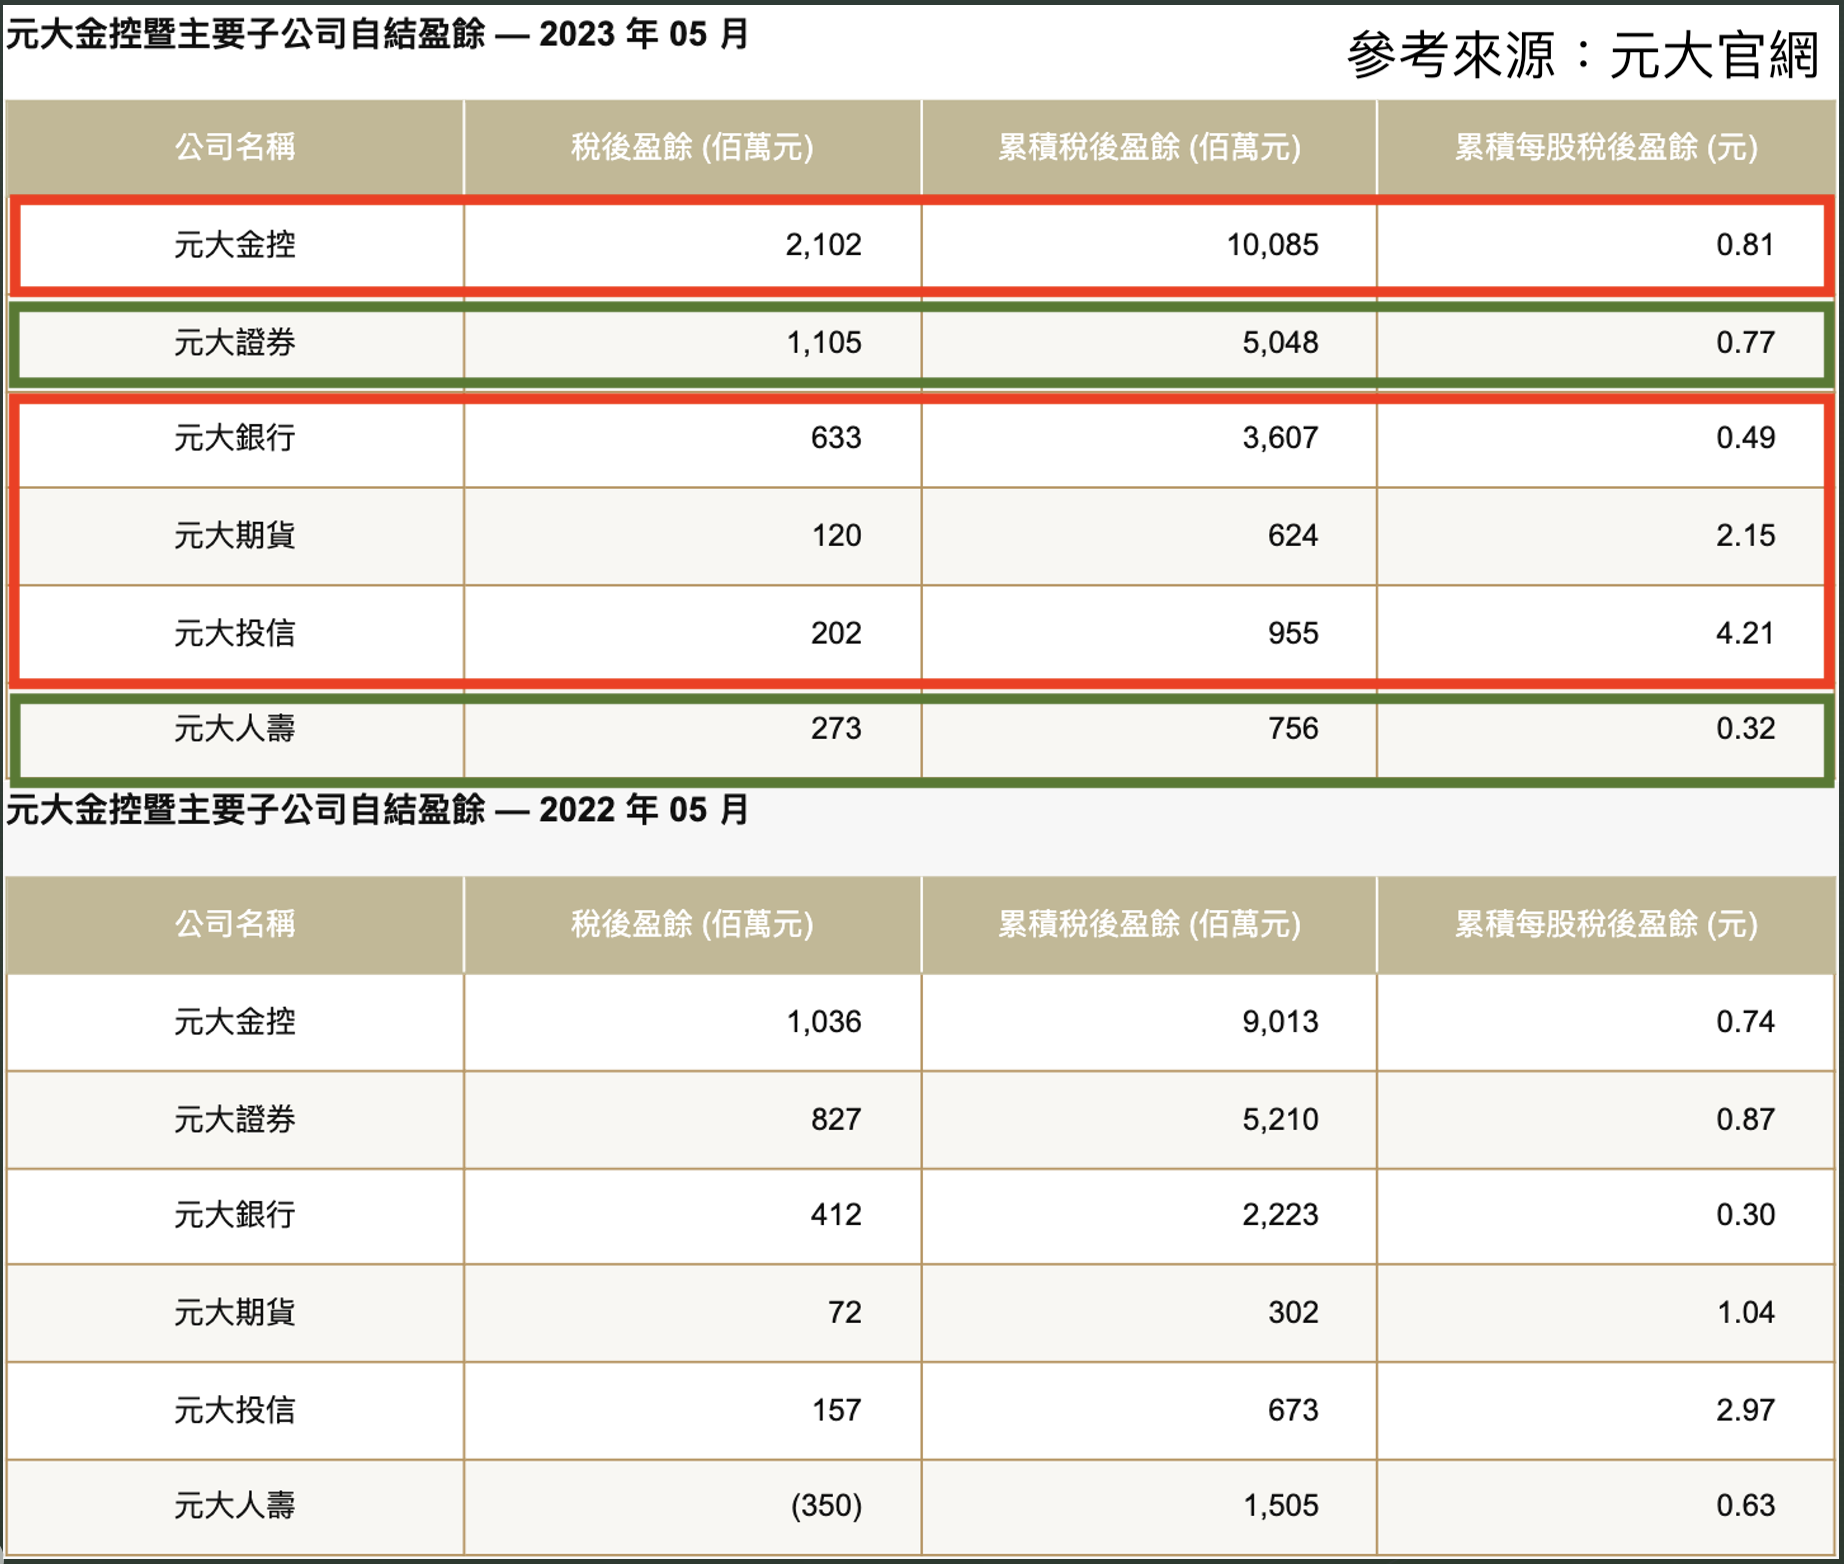Click the value 2,223
Viewport: 1844px width, 1564px height.
[1280, 1215]
